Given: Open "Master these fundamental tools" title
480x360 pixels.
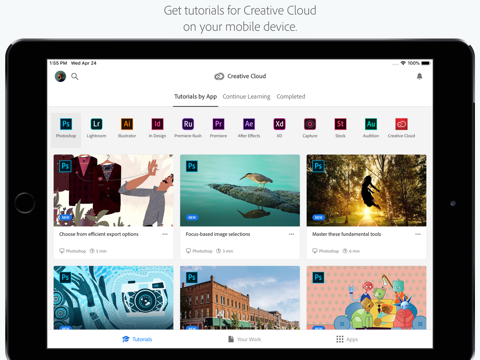Looking at the screenshot, I should 347,234.
